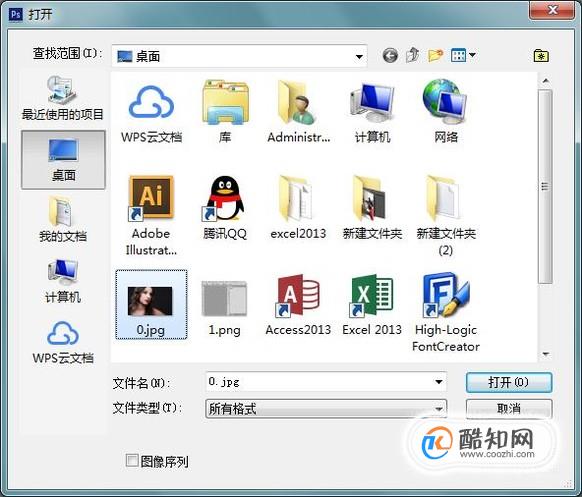
Task: Open the favorites folder star icon
Action: point(541,56)
